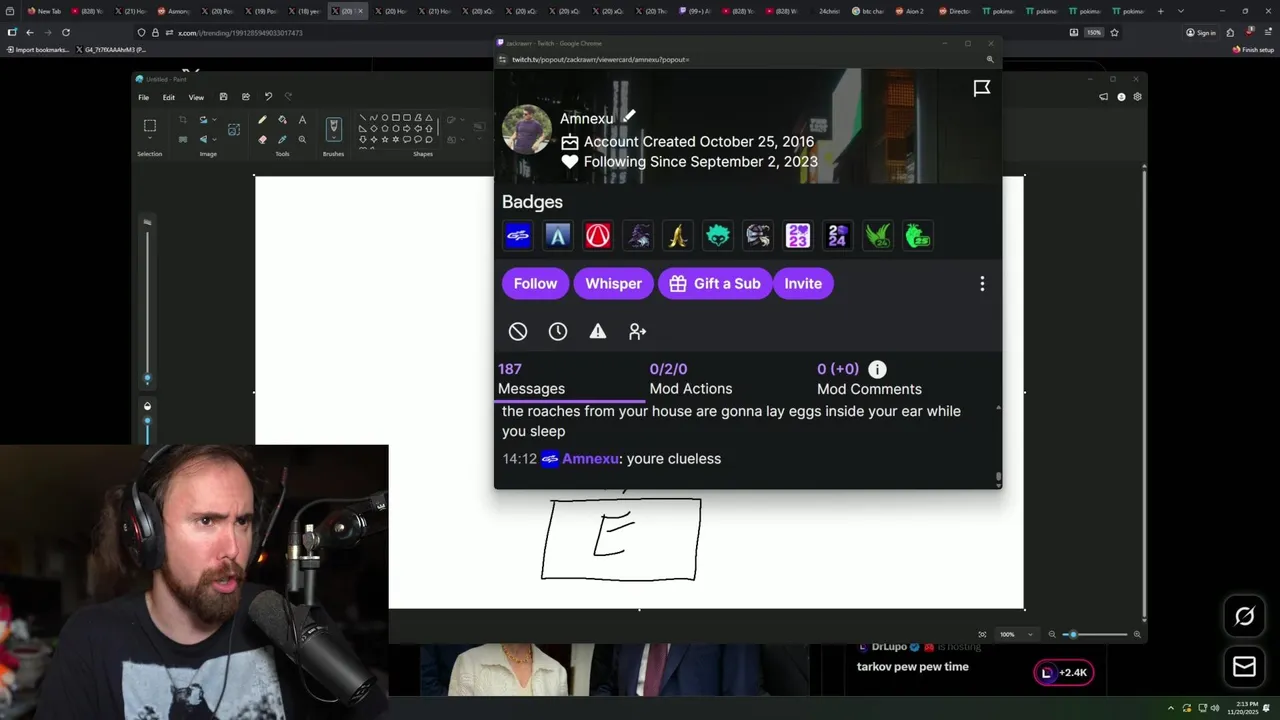Click the add moderator person icon
Image resolution: width=1280 pixels, height=720 pixels.
click(x=637, y=331)
